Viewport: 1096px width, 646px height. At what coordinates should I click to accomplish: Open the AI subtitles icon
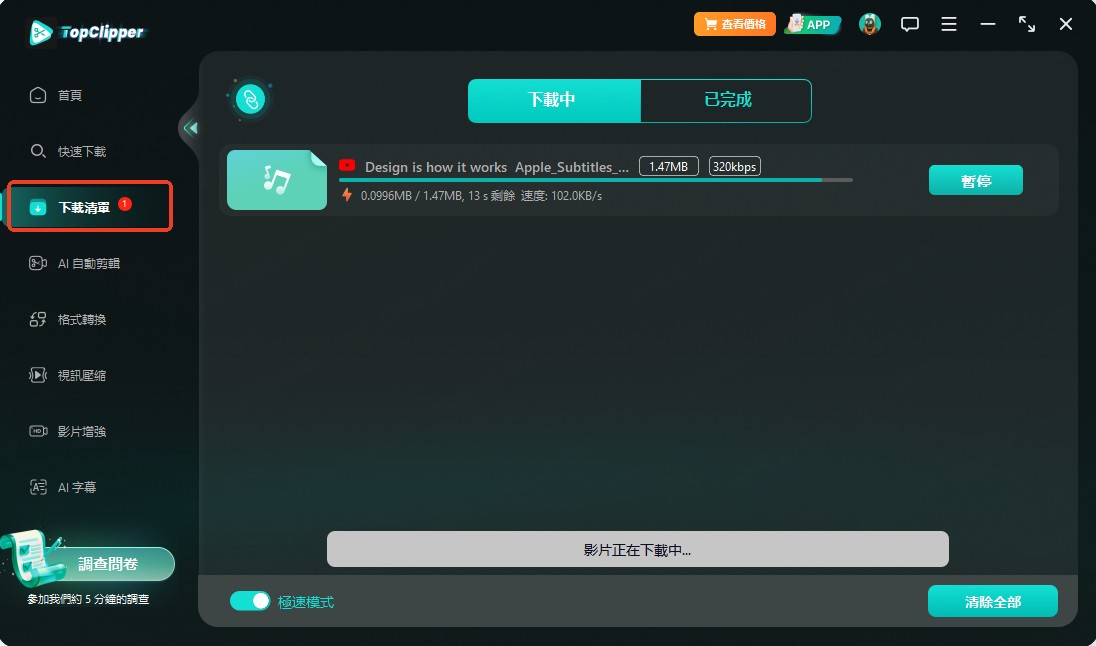[x=38, y=487]
